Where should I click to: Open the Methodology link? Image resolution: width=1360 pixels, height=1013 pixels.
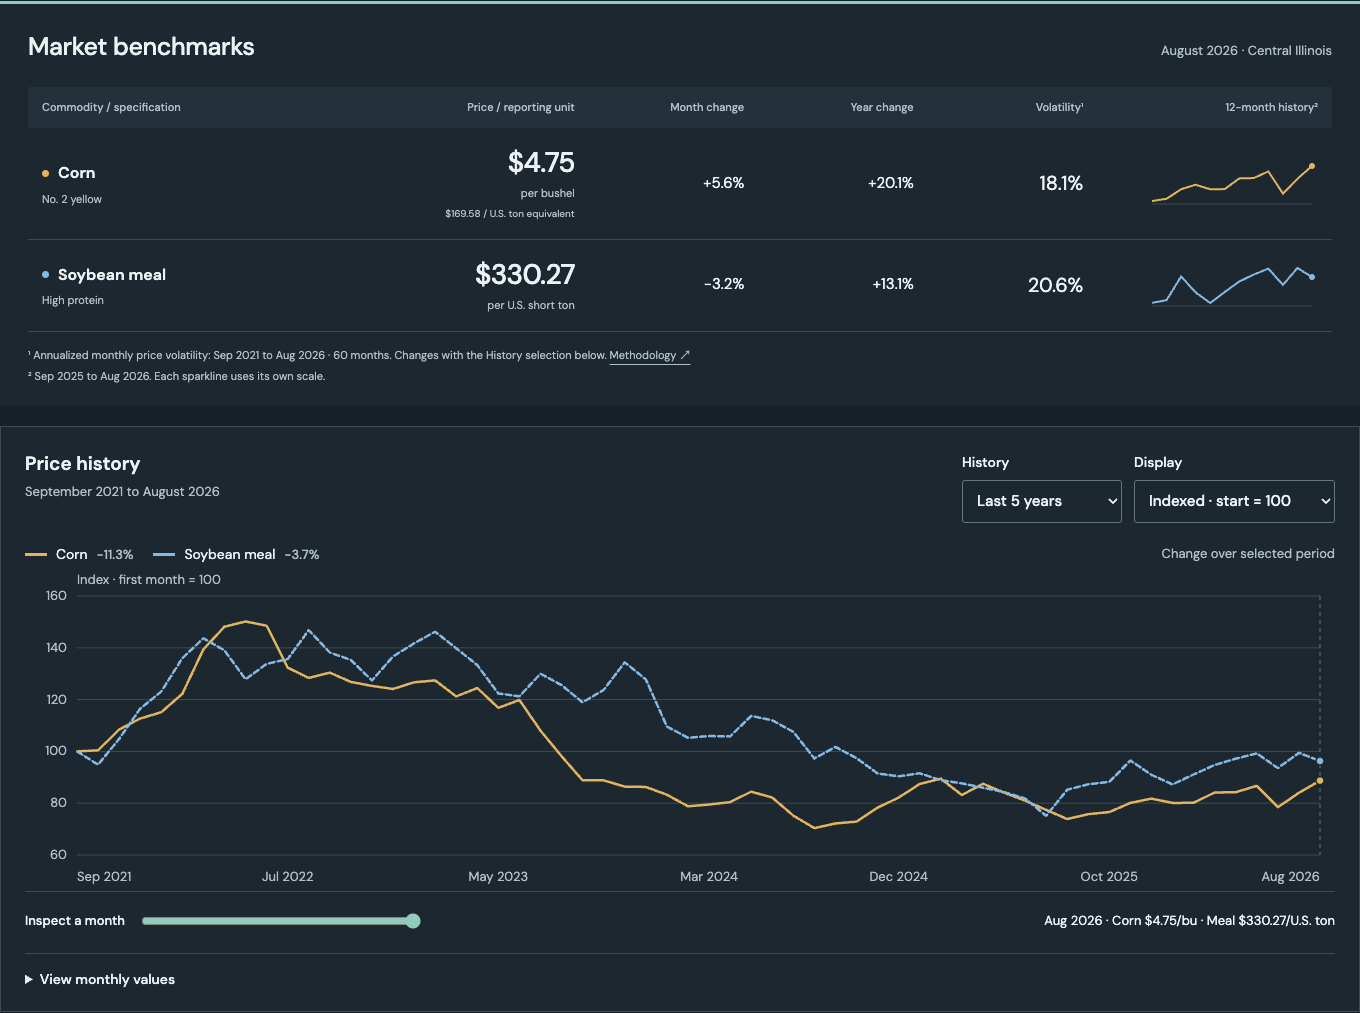point(649,356)
